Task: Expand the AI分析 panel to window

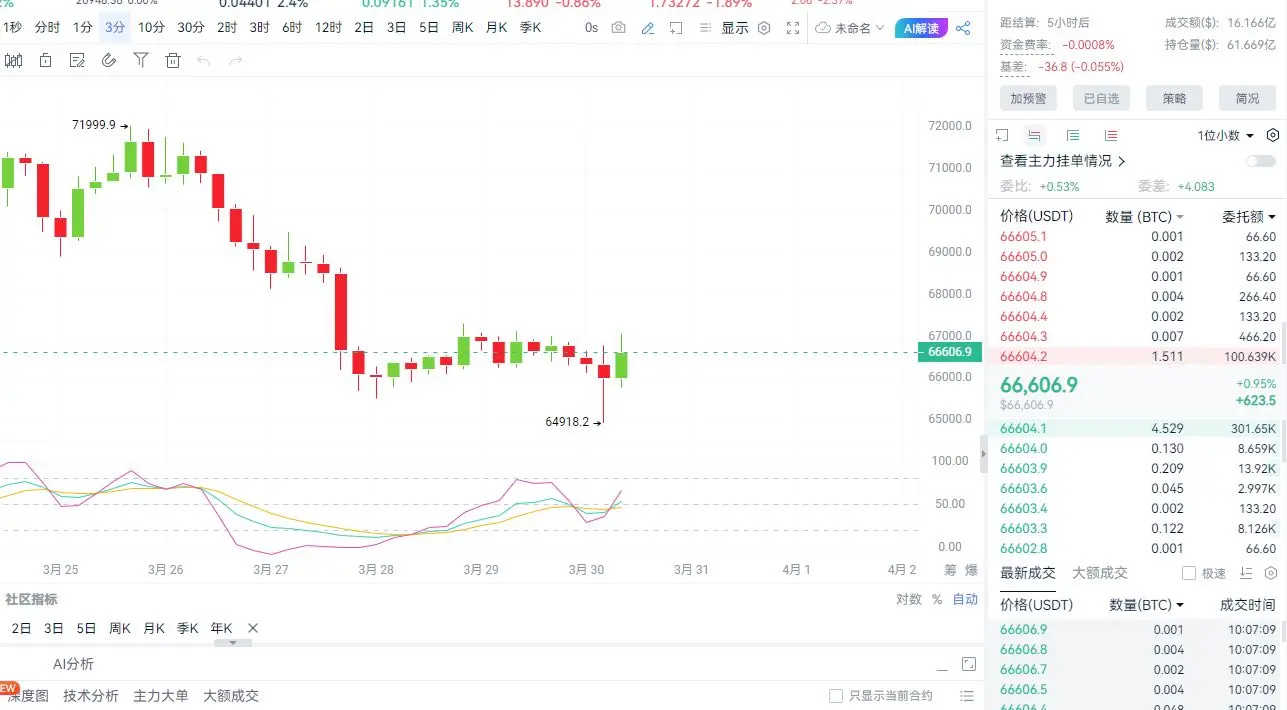Action: click(x=968, y=664)
